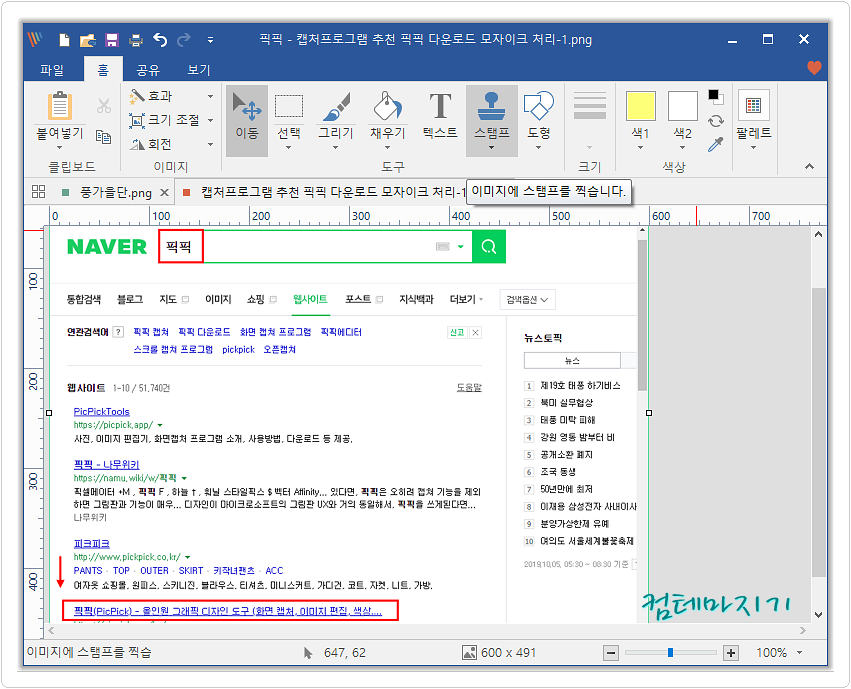Click the orange heart icon
Screen dimensions: 851x689
point(814,68)
